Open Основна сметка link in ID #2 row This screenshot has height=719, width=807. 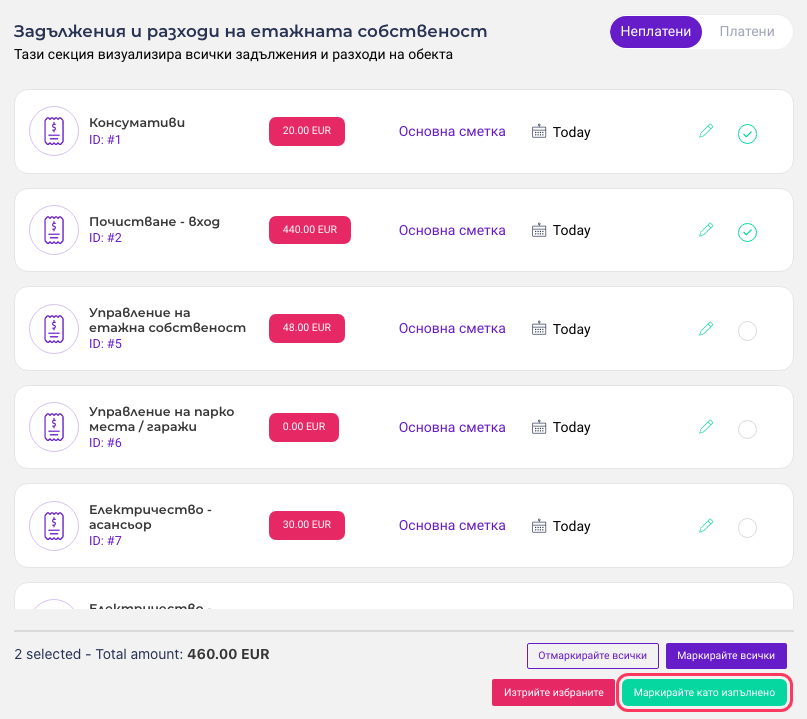[x=452, y=230]
